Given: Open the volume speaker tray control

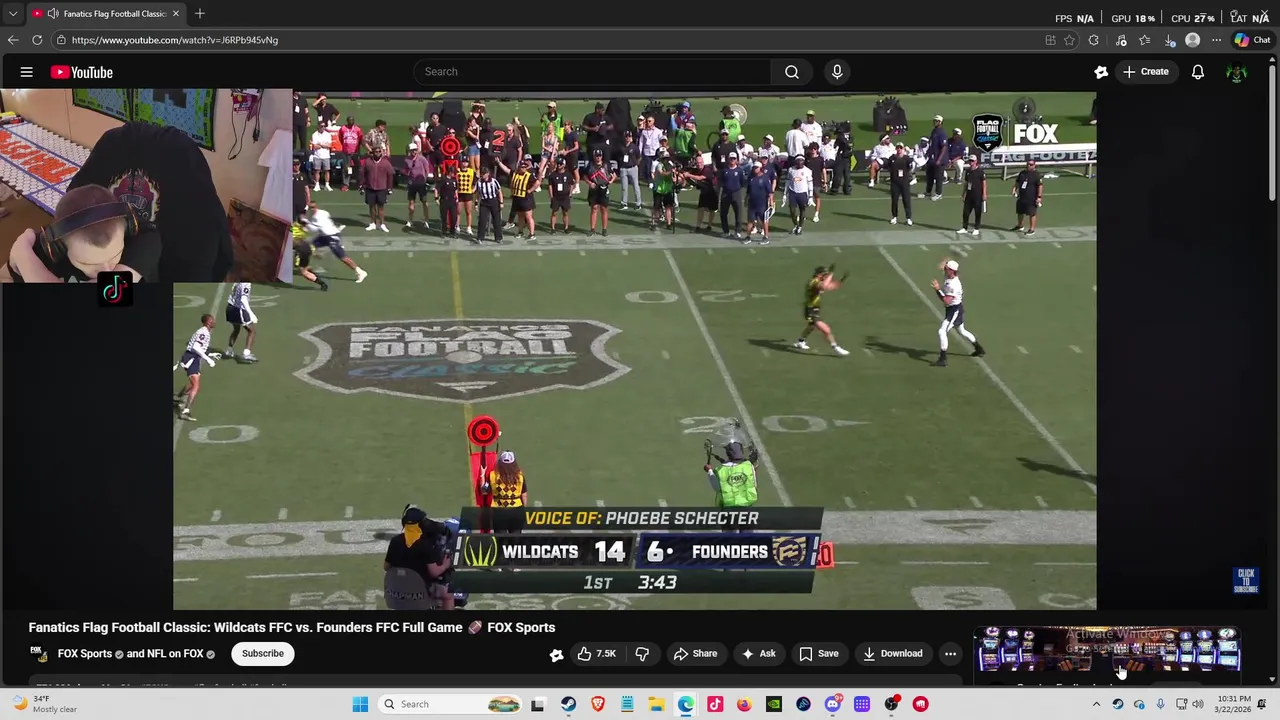Looking at the screenshot, I should click(1198, 704).
